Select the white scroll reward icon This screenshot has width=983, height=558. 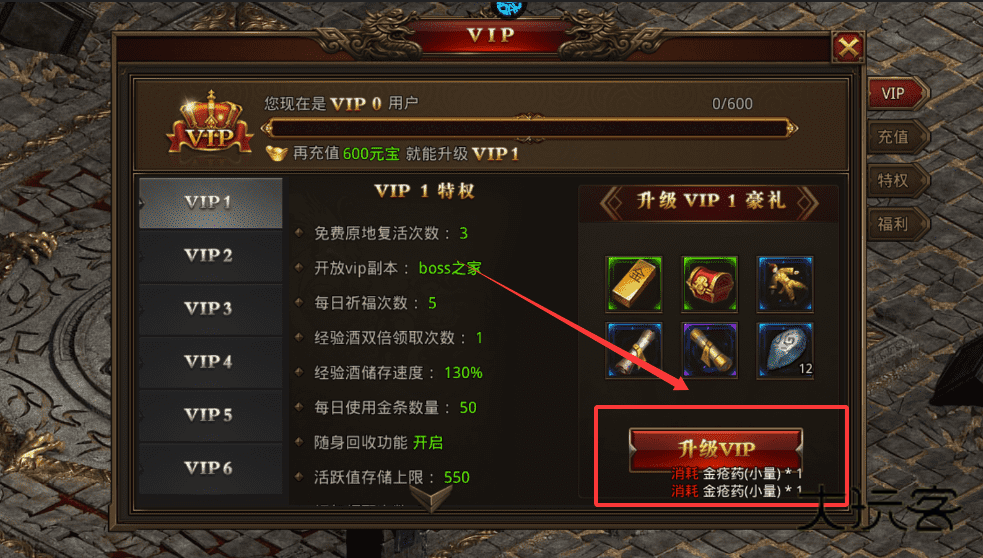(x=634, y=350)
